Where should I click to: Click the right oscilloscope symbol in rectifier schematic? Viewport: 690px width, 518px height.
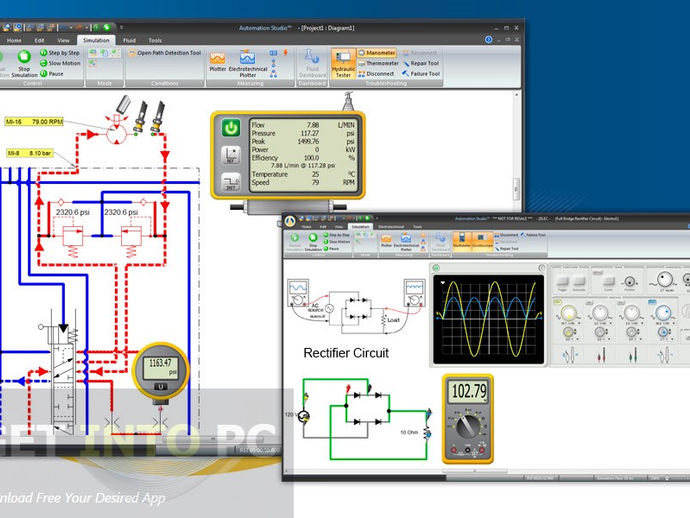click(415, 293)
